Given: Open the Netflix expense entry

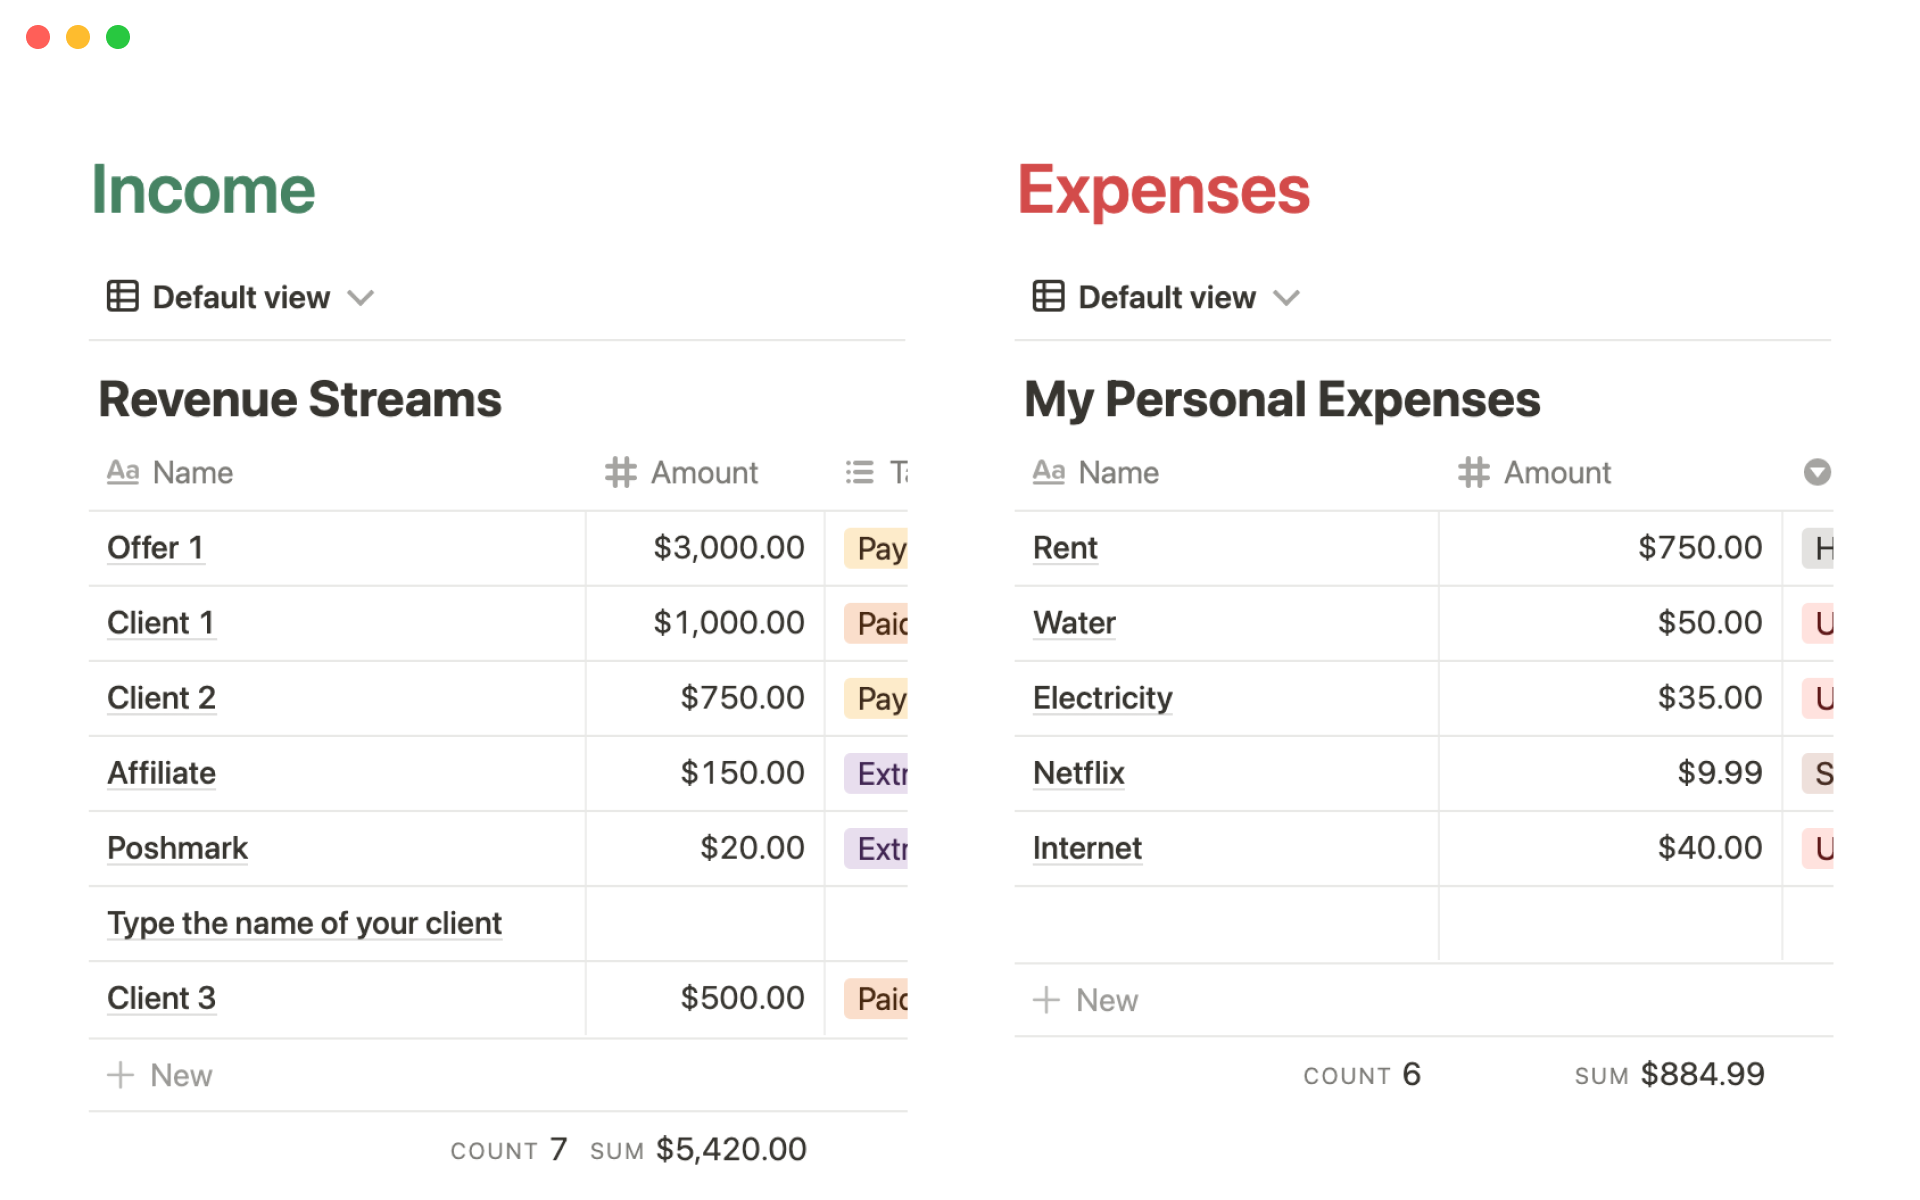Looking at the screenshot, I should [1078, 773].
